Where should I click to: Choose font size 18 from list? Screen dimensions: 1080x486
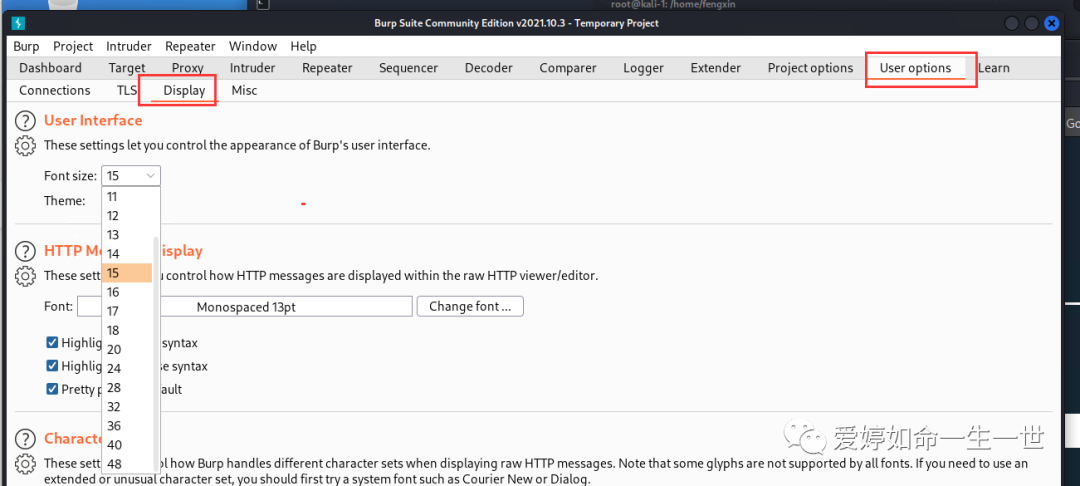[x=127, y=330]
